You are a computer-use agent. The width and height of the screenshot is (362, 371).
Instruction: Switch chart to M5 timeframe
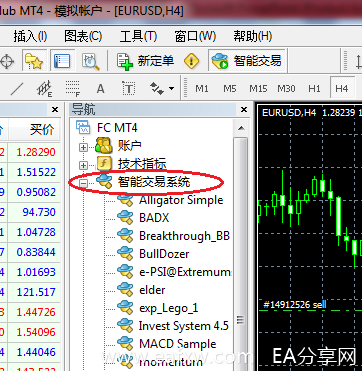click(230, 89)
